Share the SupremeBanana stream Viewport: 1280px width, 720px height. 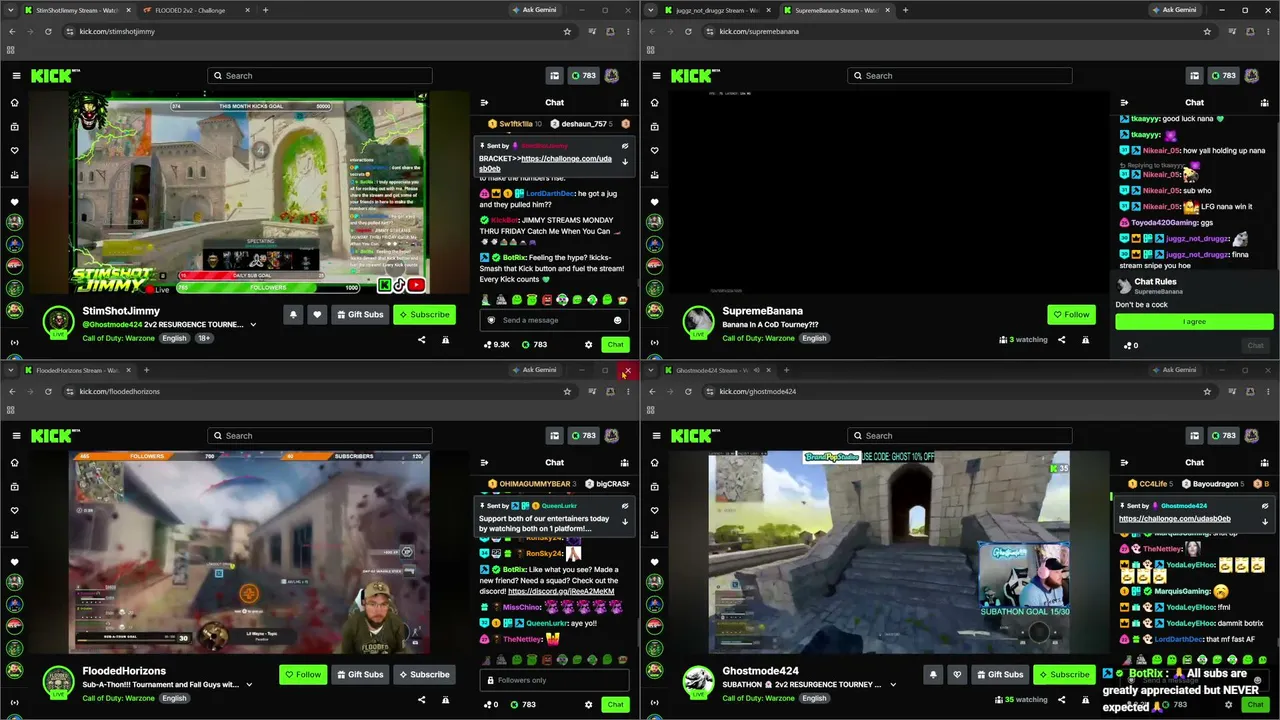[1061, 339]
